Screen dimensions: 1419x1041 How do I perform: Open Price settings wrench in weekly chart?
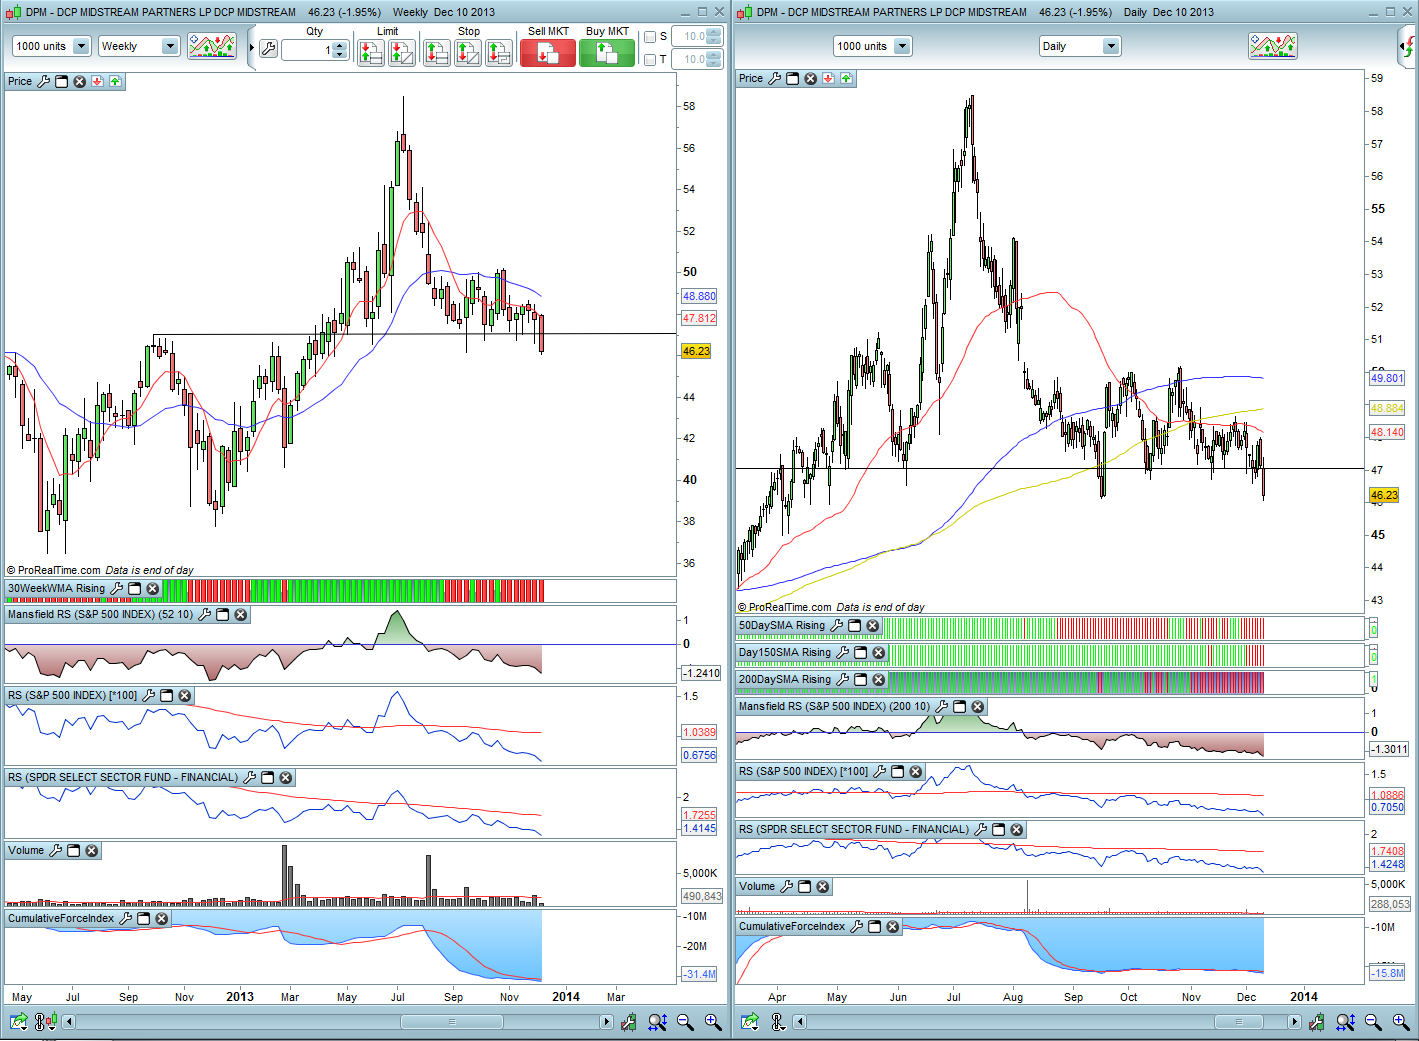pyautogui.click(x=43, y=81)
